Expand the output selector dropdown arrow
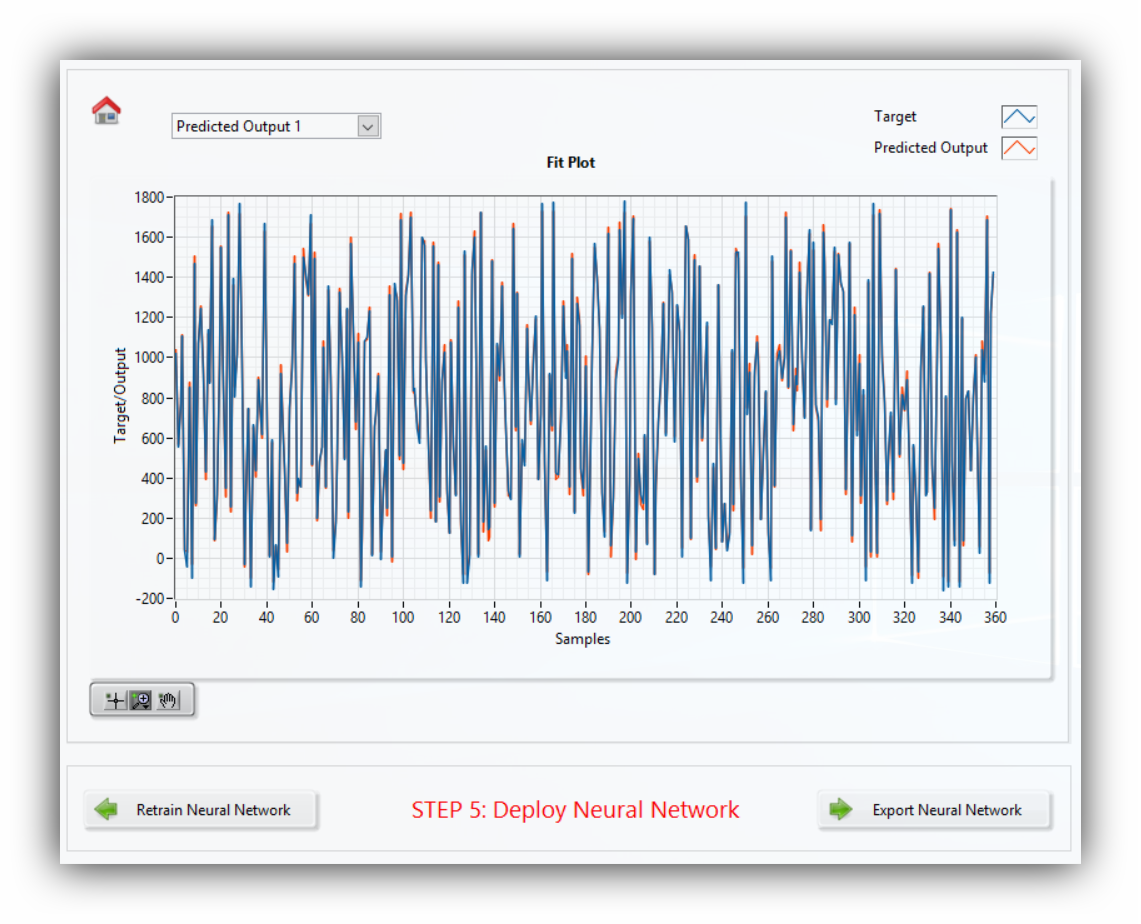 [x=368, y=126]
